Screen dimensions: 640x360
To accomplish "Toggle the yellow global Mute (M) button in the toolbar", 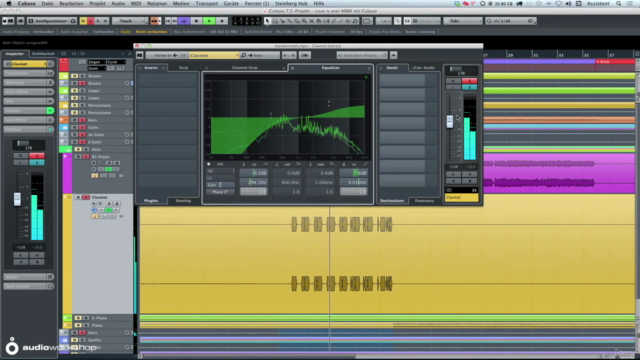I will pos(83,21).
